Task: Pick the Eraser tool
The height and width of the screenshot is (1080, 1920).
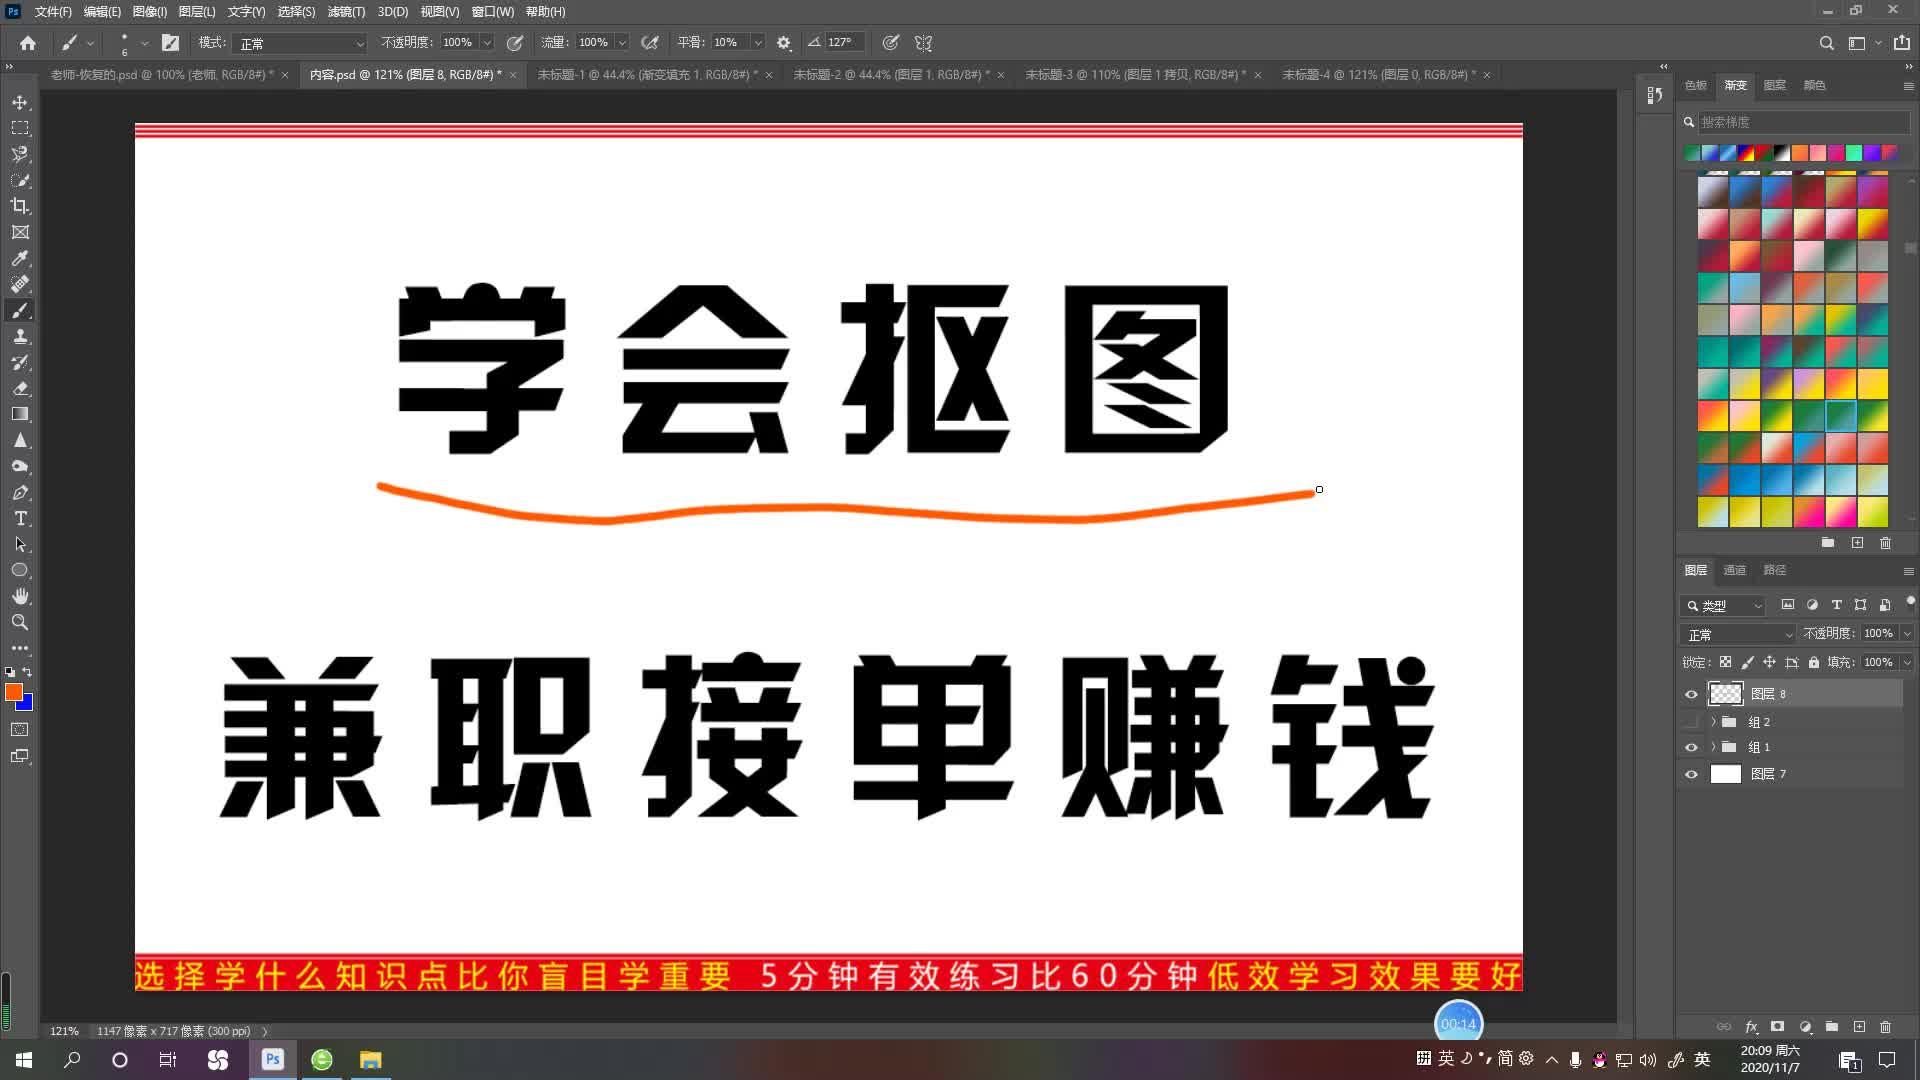Action: coord(20,389)
